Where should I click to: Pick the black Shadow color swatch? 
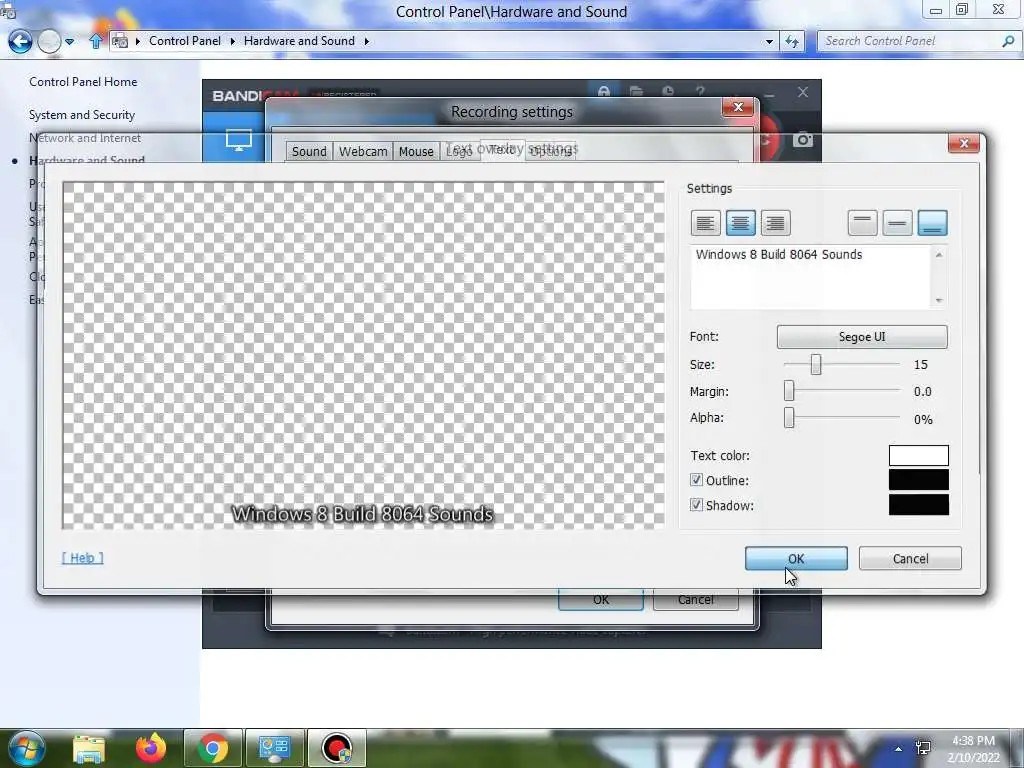[x=918, y=505]
